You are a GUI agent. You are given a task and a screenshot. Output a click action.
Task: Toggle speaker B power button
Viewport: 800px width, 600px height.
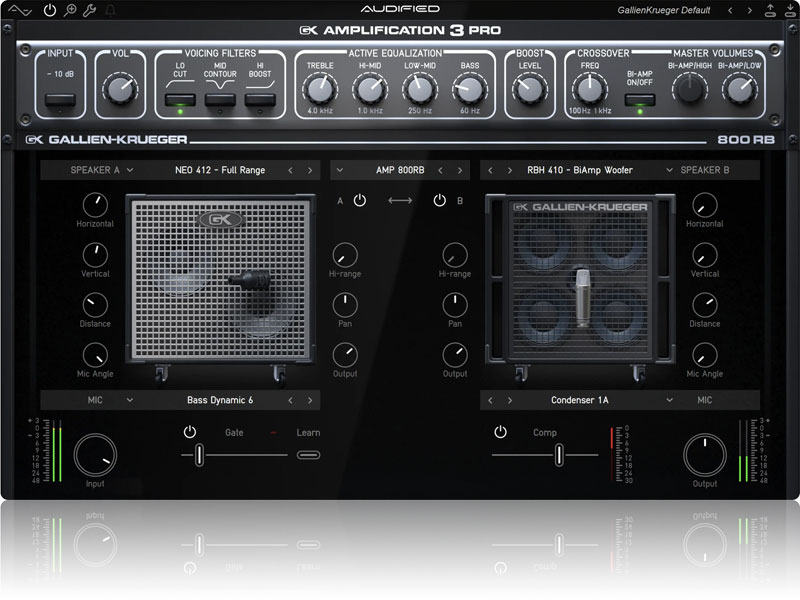(x=439, y=201)
